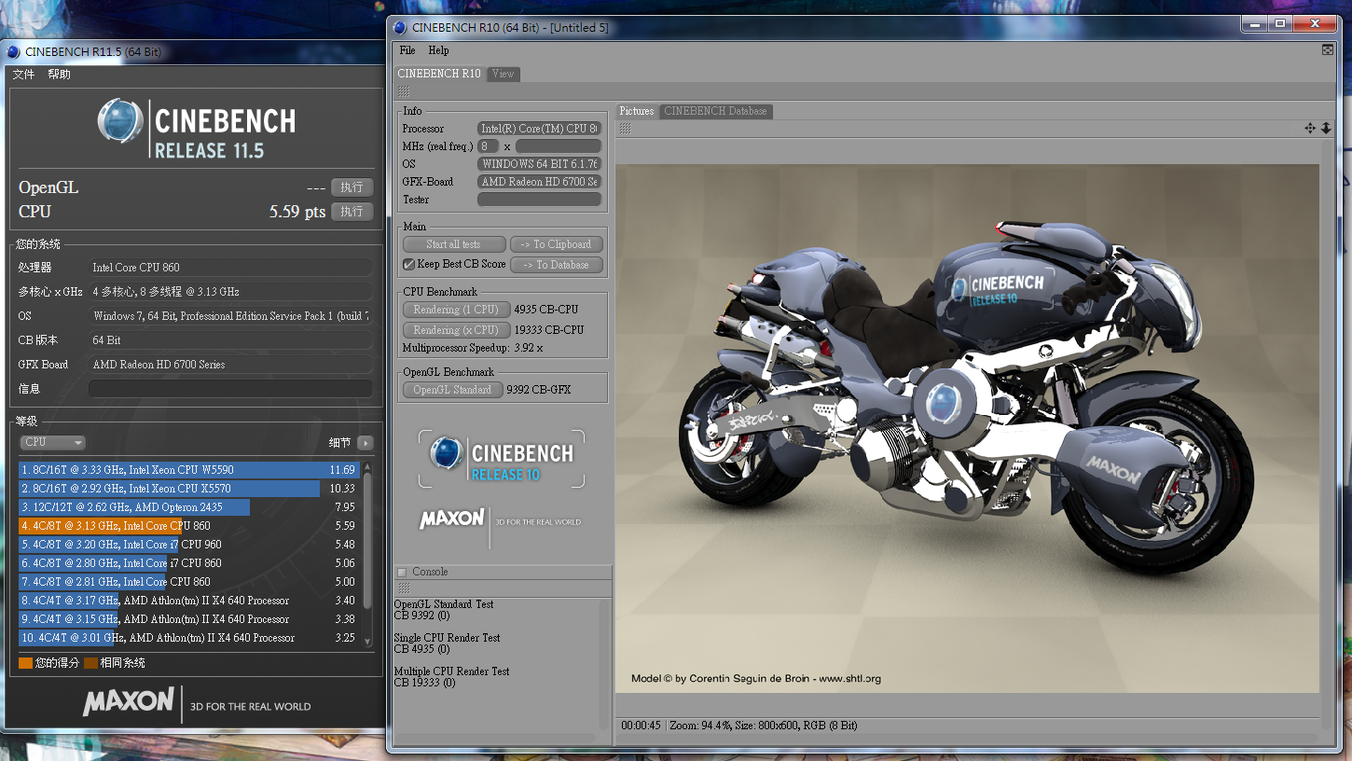Image resolution: width=1352 pixels, height=761 pixels.
Task: Click the 处理器 field showing Intel Core CPU 860
Action: (x=230, y=268)
